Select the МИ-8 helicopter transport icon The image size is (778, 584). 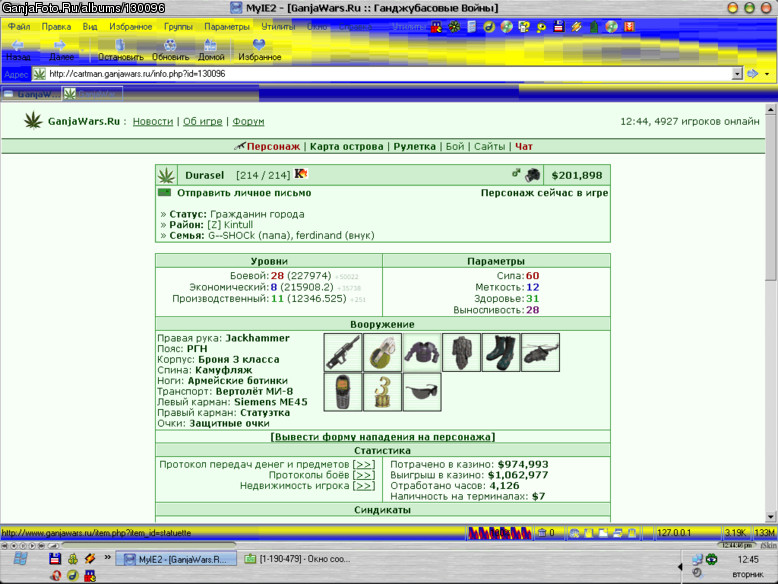[540, 352]
